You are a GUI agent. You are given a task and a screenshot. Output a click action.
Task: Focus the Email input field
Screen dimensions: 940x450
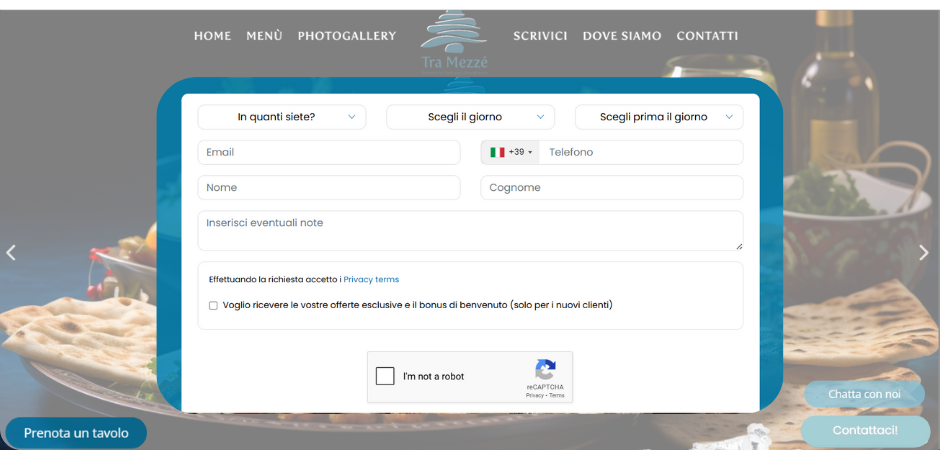point(328,152)
